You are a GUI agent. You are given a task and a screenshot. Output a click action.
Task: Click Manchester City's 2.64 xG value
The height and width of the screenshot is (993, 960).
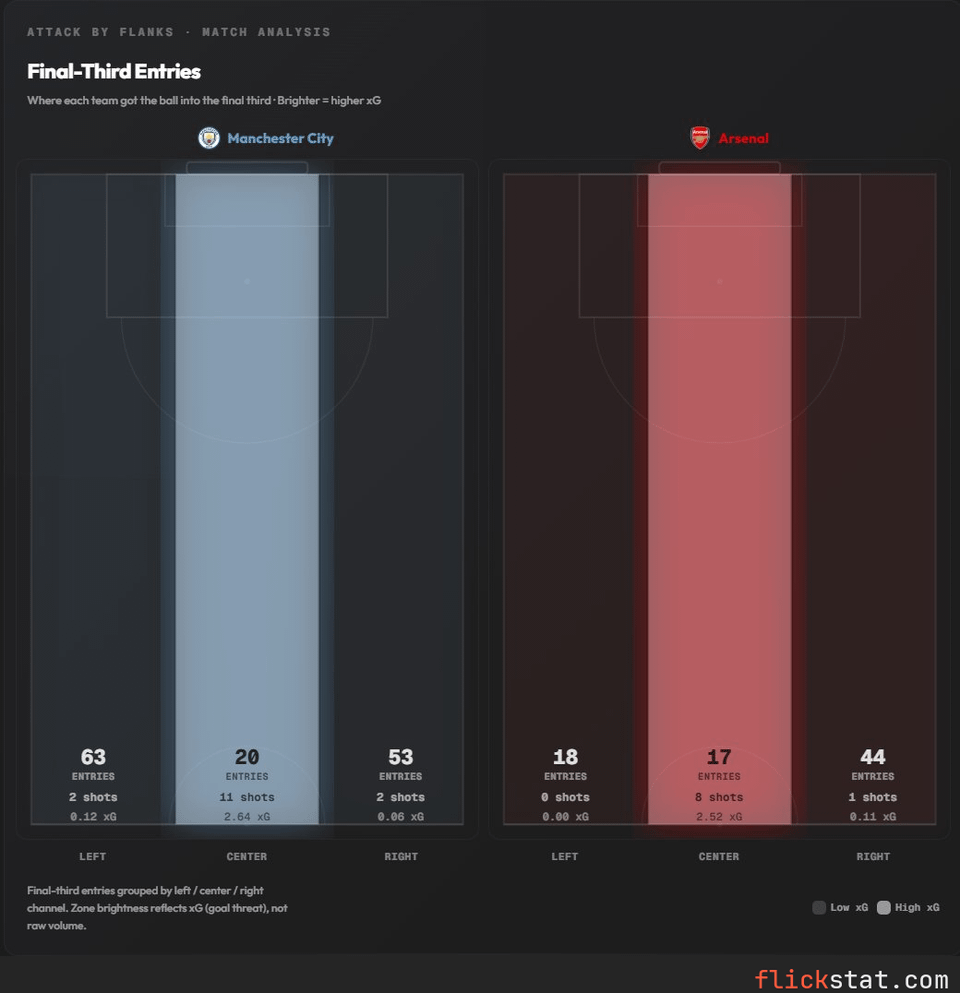[247, 817]
